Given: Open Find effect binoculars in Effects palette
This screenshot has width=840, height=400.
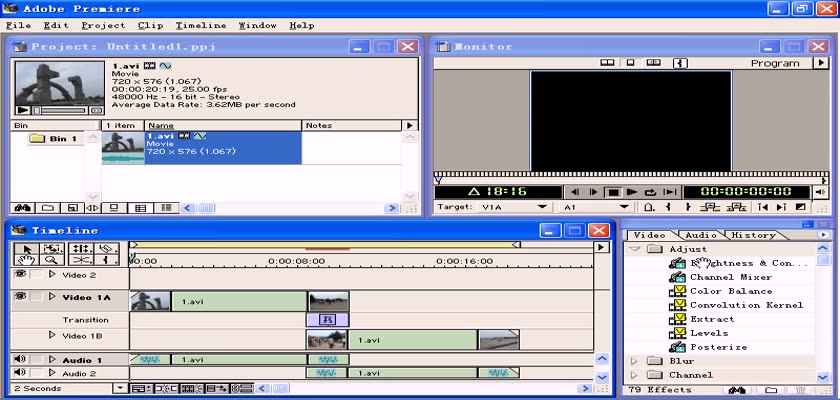Looking at the screenshot, I should pyautogui.click(x=737, y=390).
